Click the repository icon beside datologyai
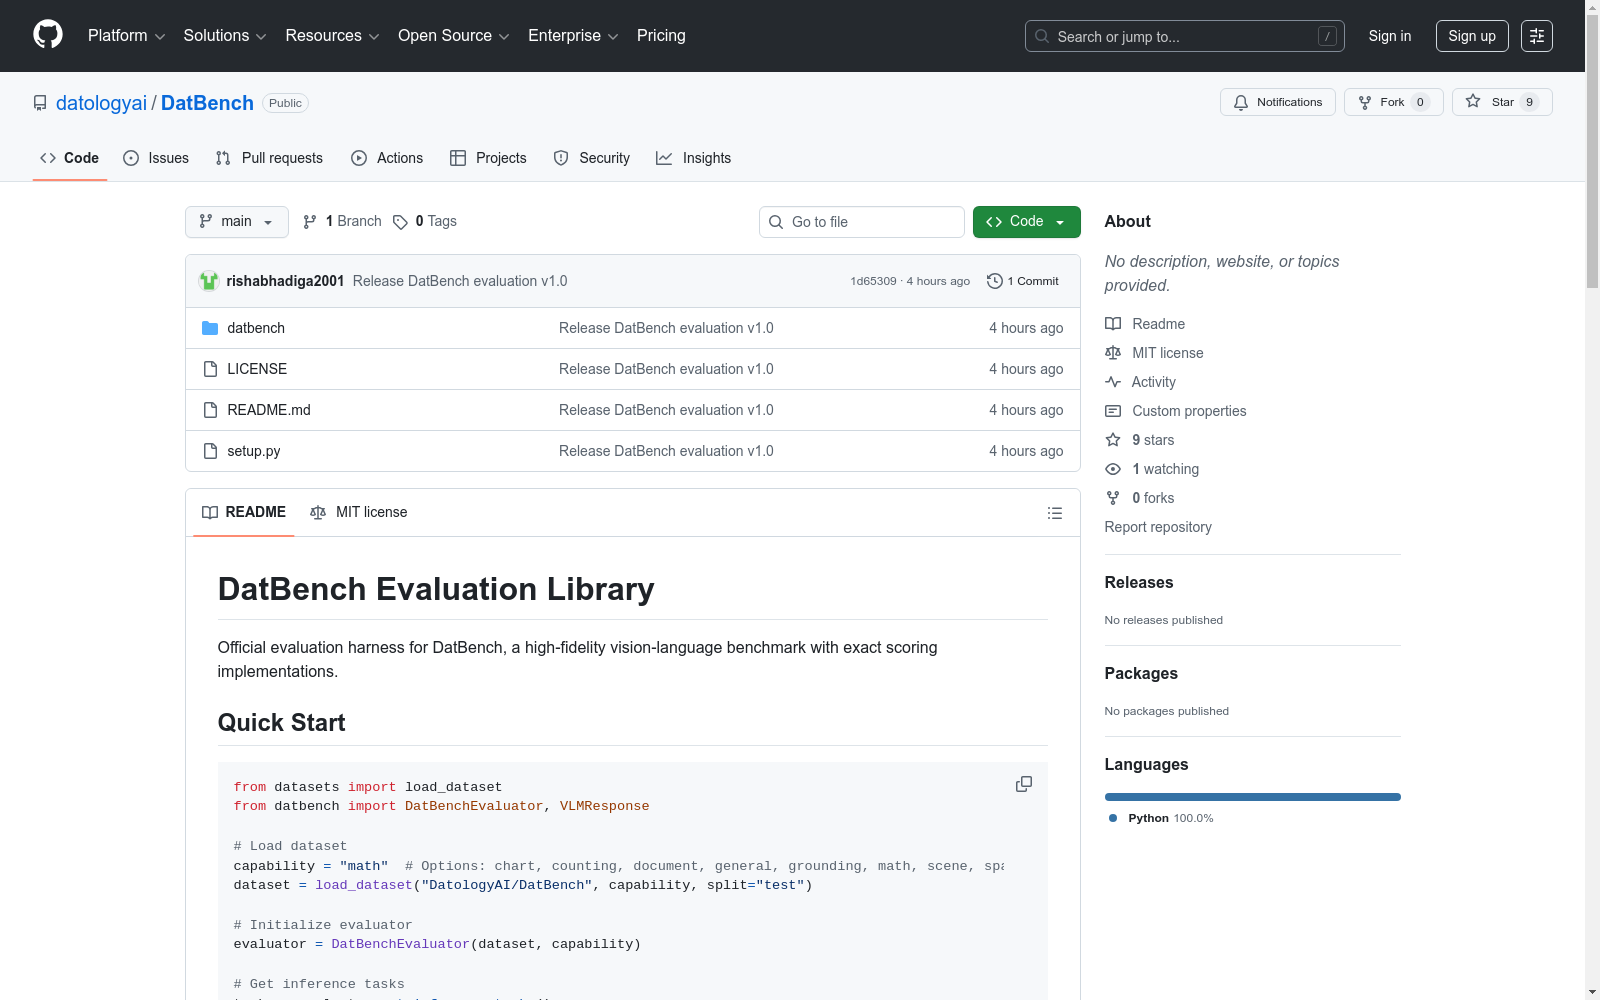The image size is (1600, 1000). [x=40, y=103]
